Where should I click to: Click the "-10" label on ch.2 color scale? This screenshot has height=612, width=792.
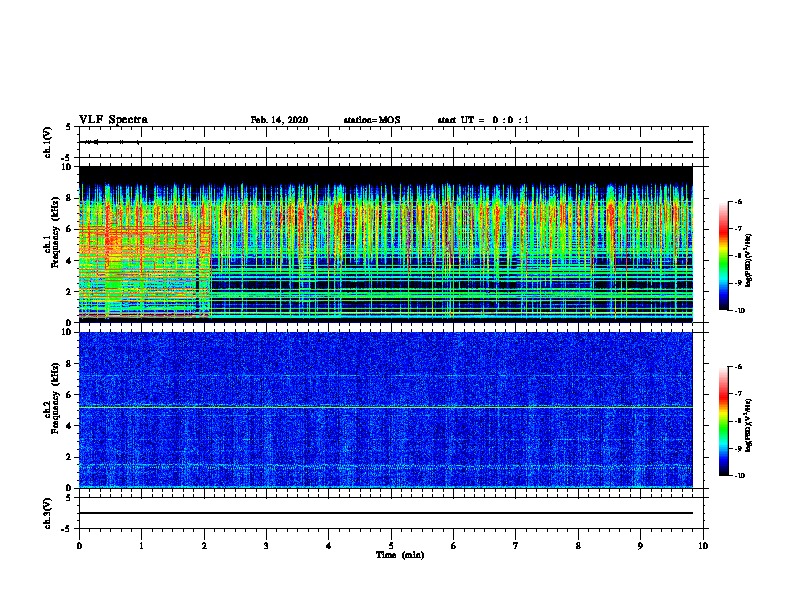739,476
